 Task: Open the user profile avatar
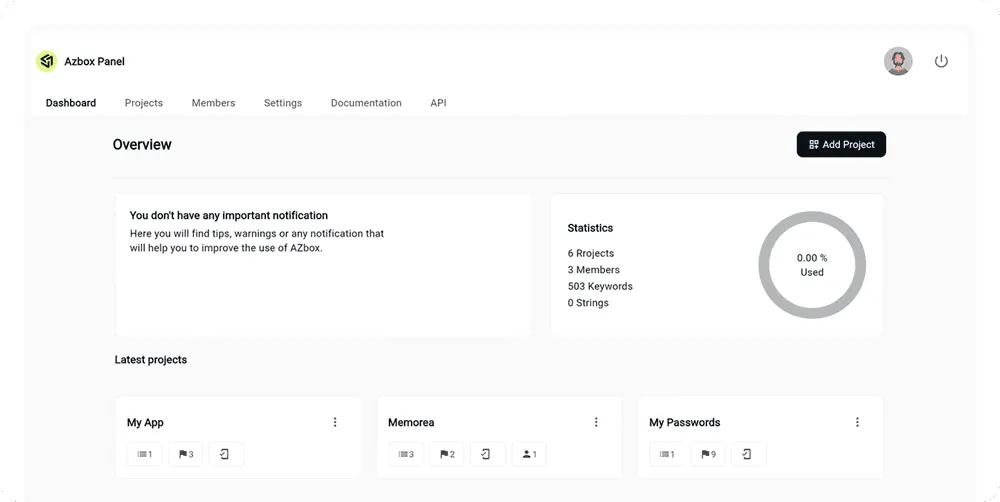(x=898, y=61)
